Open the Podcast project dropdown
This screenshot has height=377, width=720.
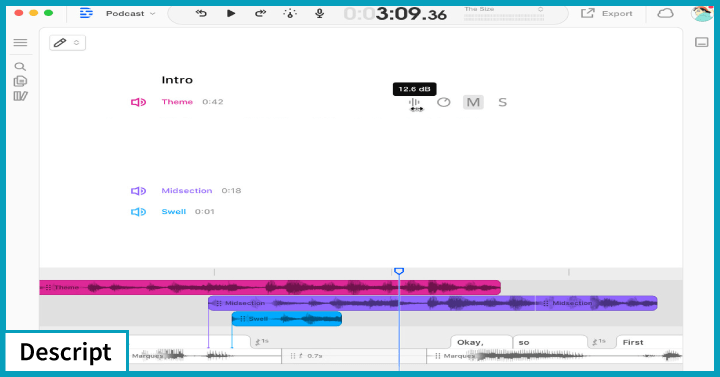[x=130, y=14]
